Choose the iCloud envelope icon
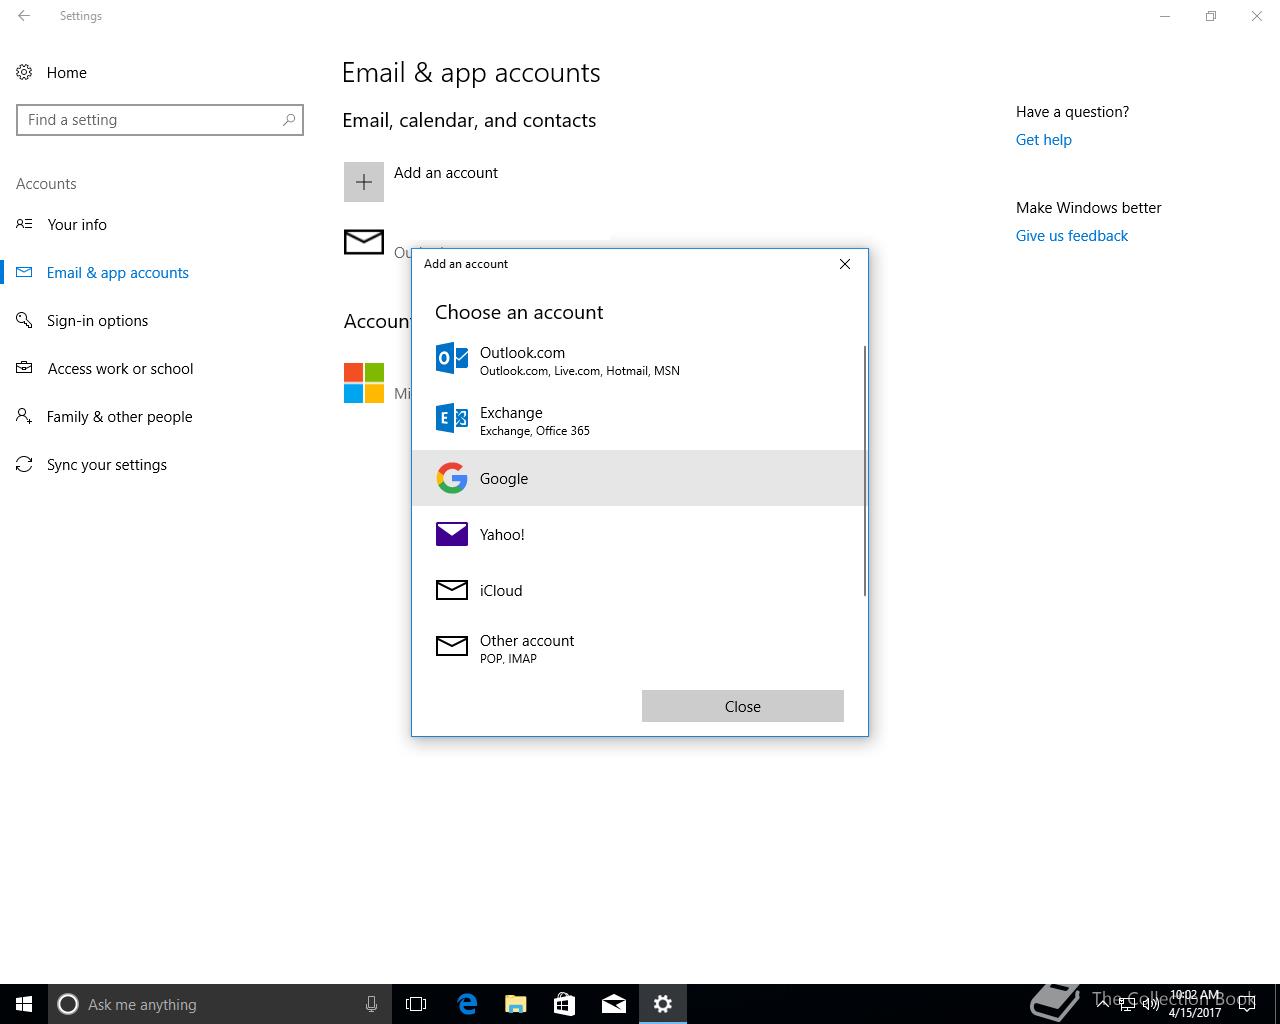 451,590
